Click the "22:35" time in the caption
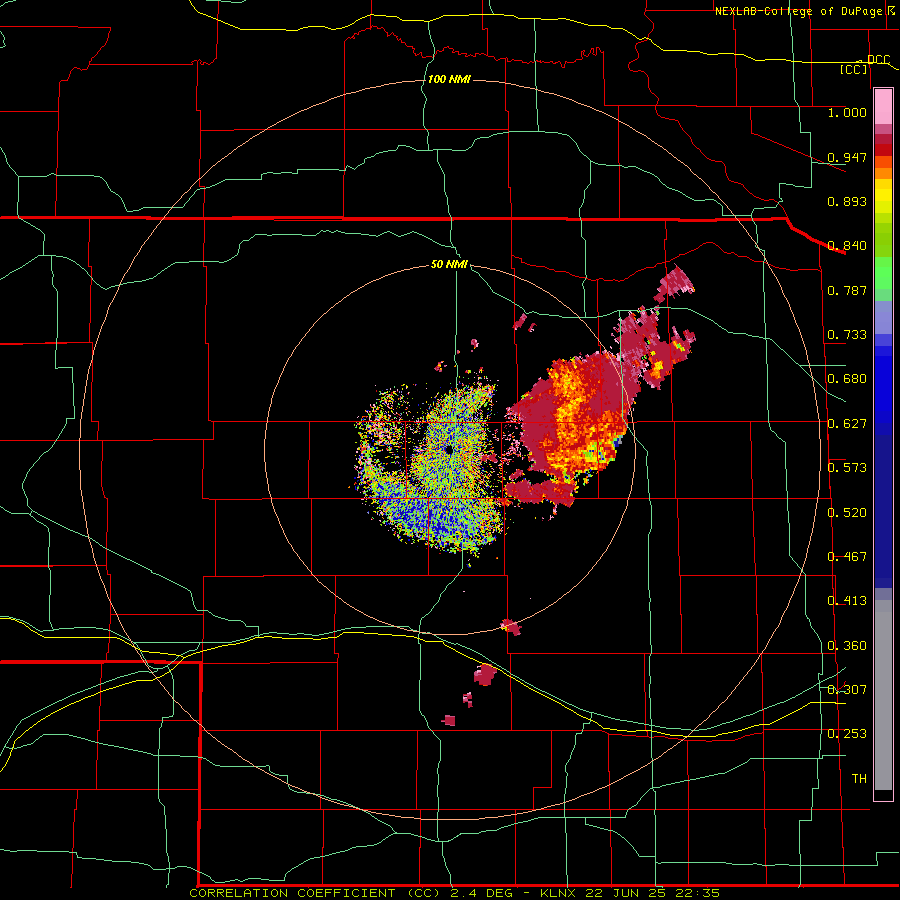This screenshot has height=900, width=900. [697, 893]
